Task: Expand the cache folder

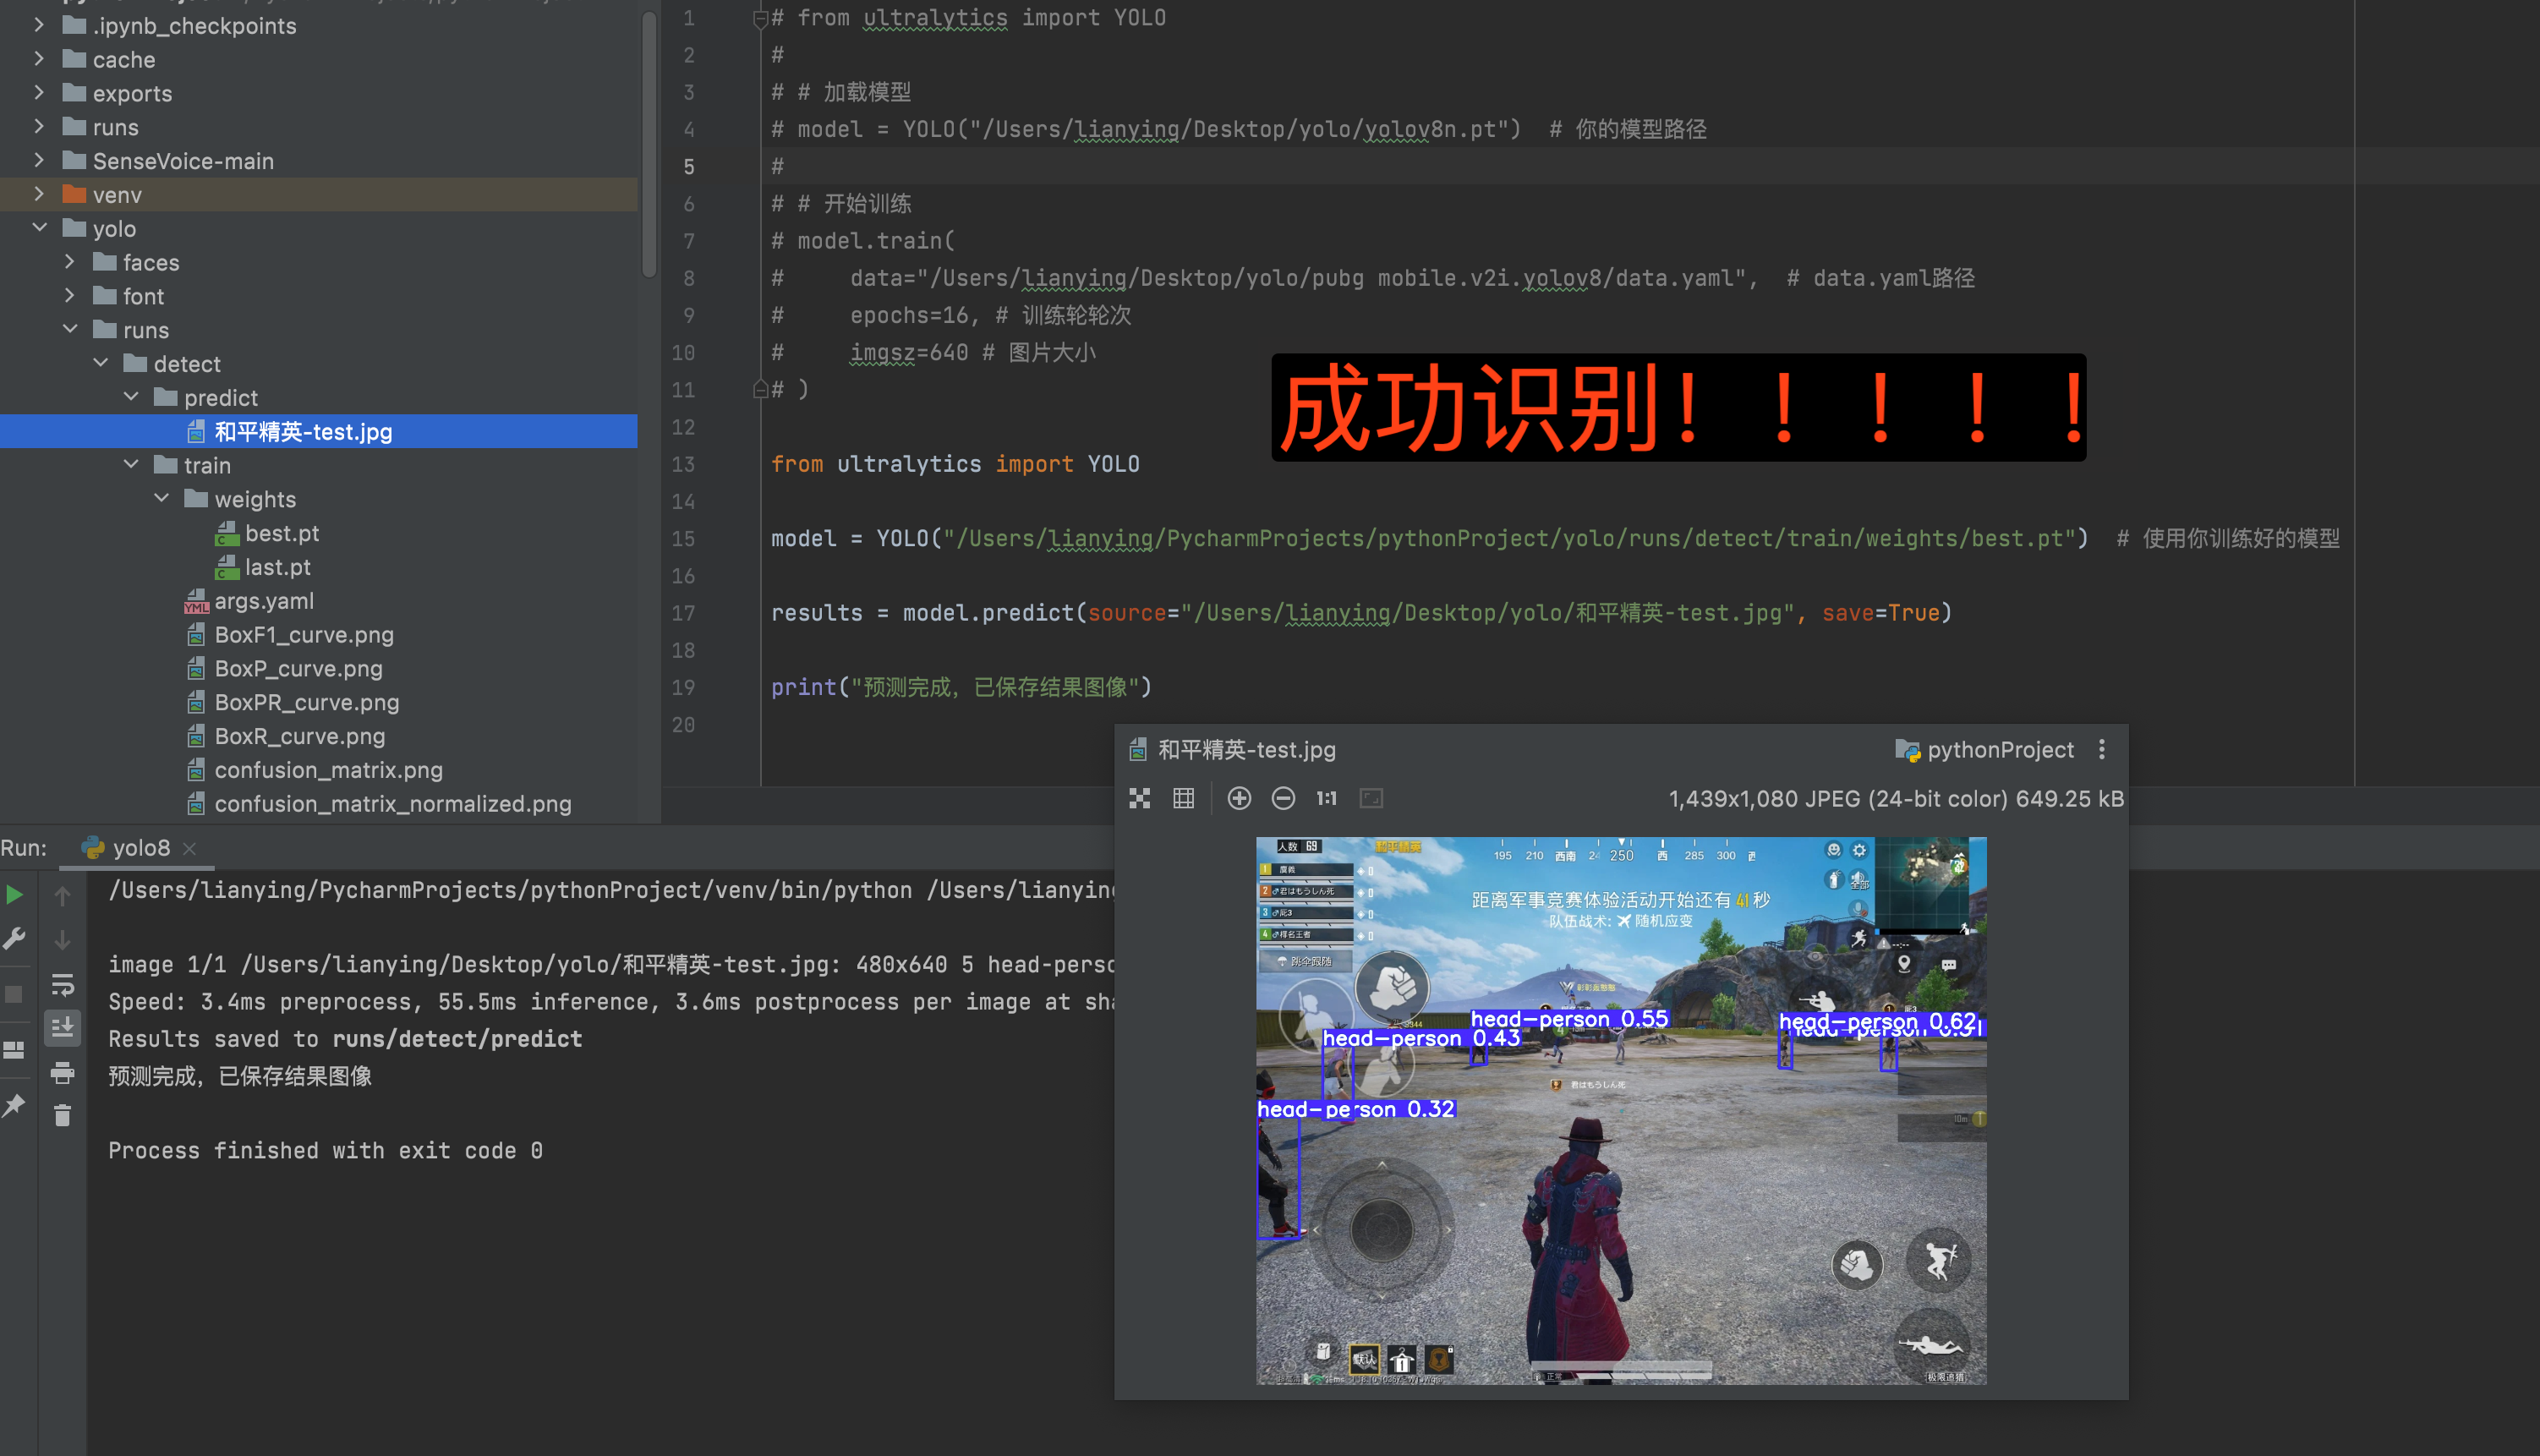Action: coord(39,59)
